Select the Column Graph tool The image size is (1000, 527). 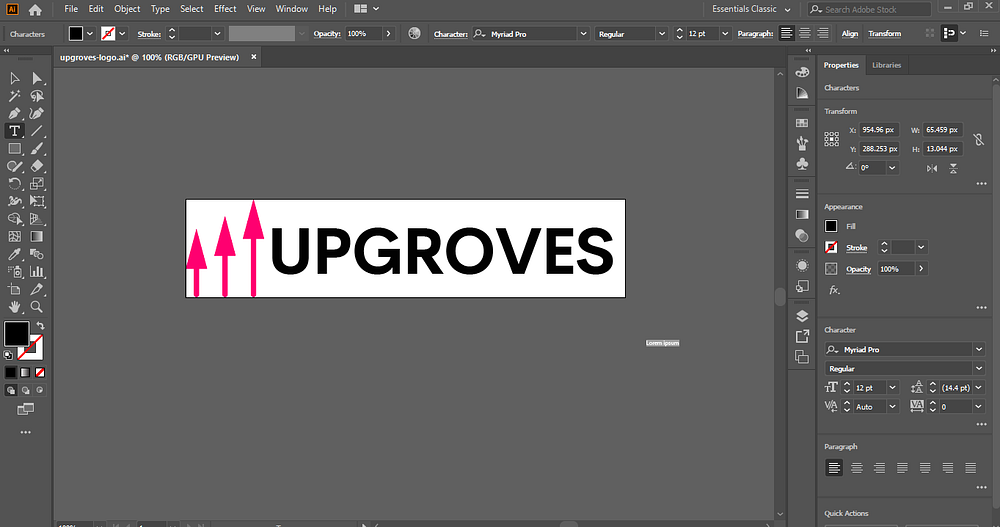click(37, 271)
